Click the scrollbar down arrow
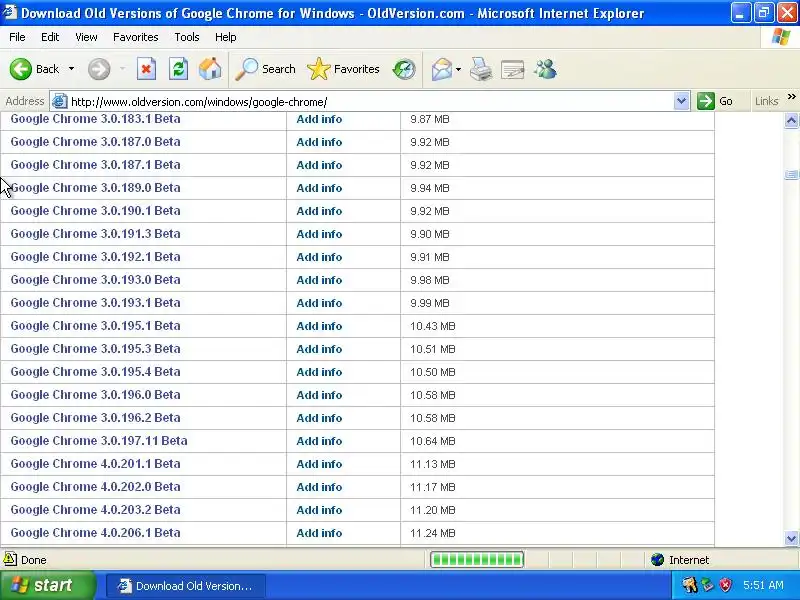The height and width of the screenshot is (600, 800). (791, 538)
